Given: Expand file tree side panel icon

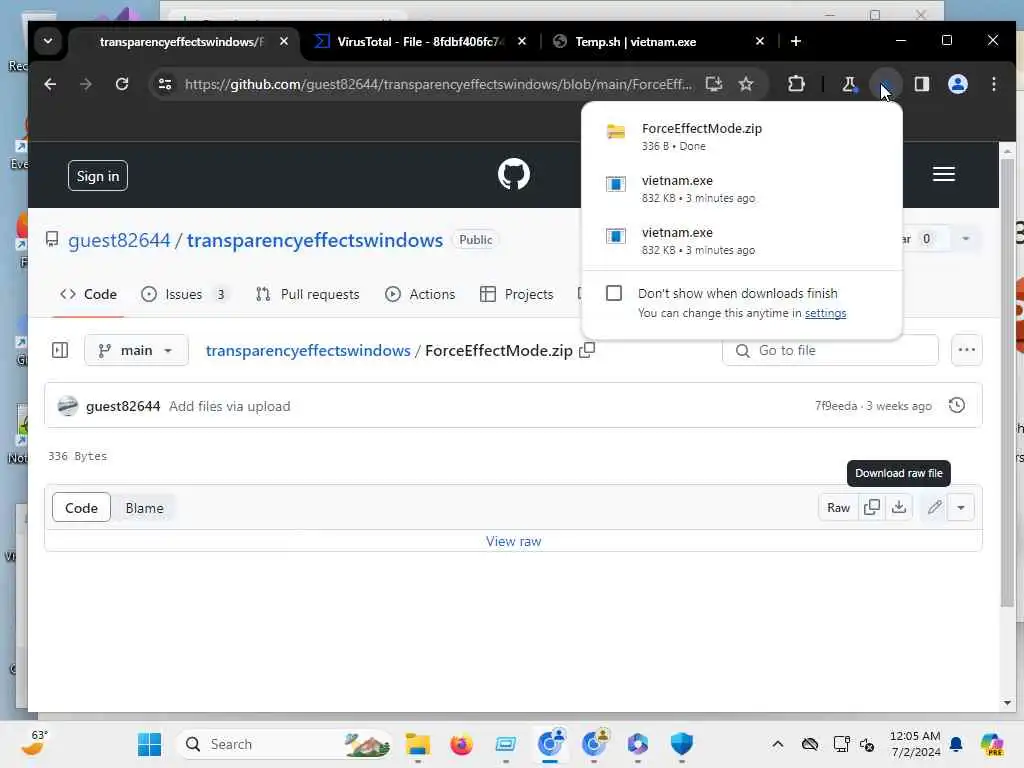Looking at the screenshot, I should [60, 351].
